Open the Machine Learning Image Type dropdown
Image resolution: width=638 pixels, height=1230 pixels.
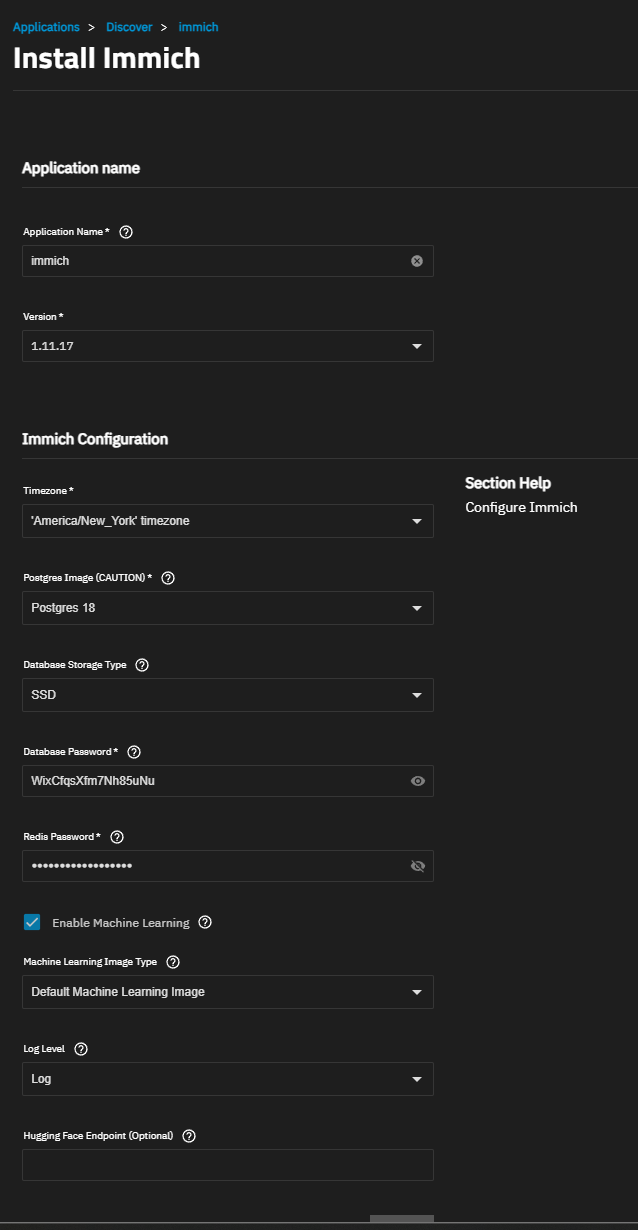[x=417, y=992]
